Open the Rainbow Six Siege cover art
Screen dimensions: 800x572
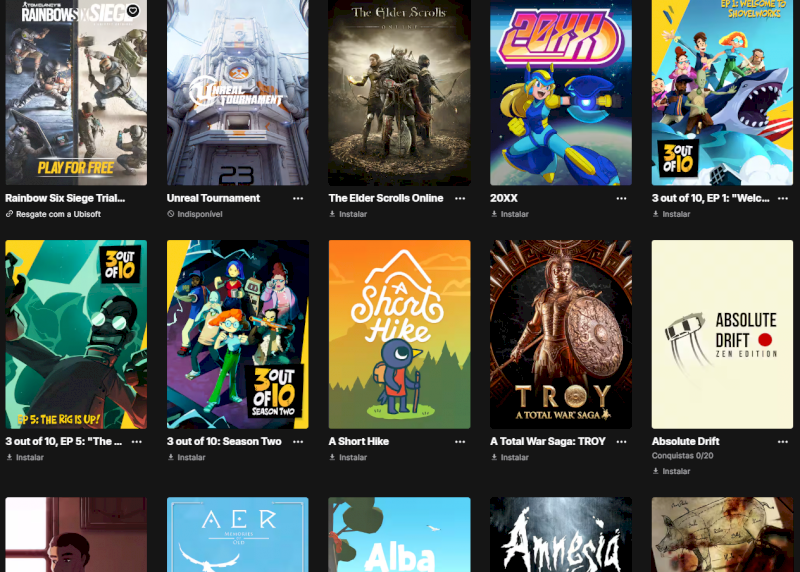pos(76,92)
